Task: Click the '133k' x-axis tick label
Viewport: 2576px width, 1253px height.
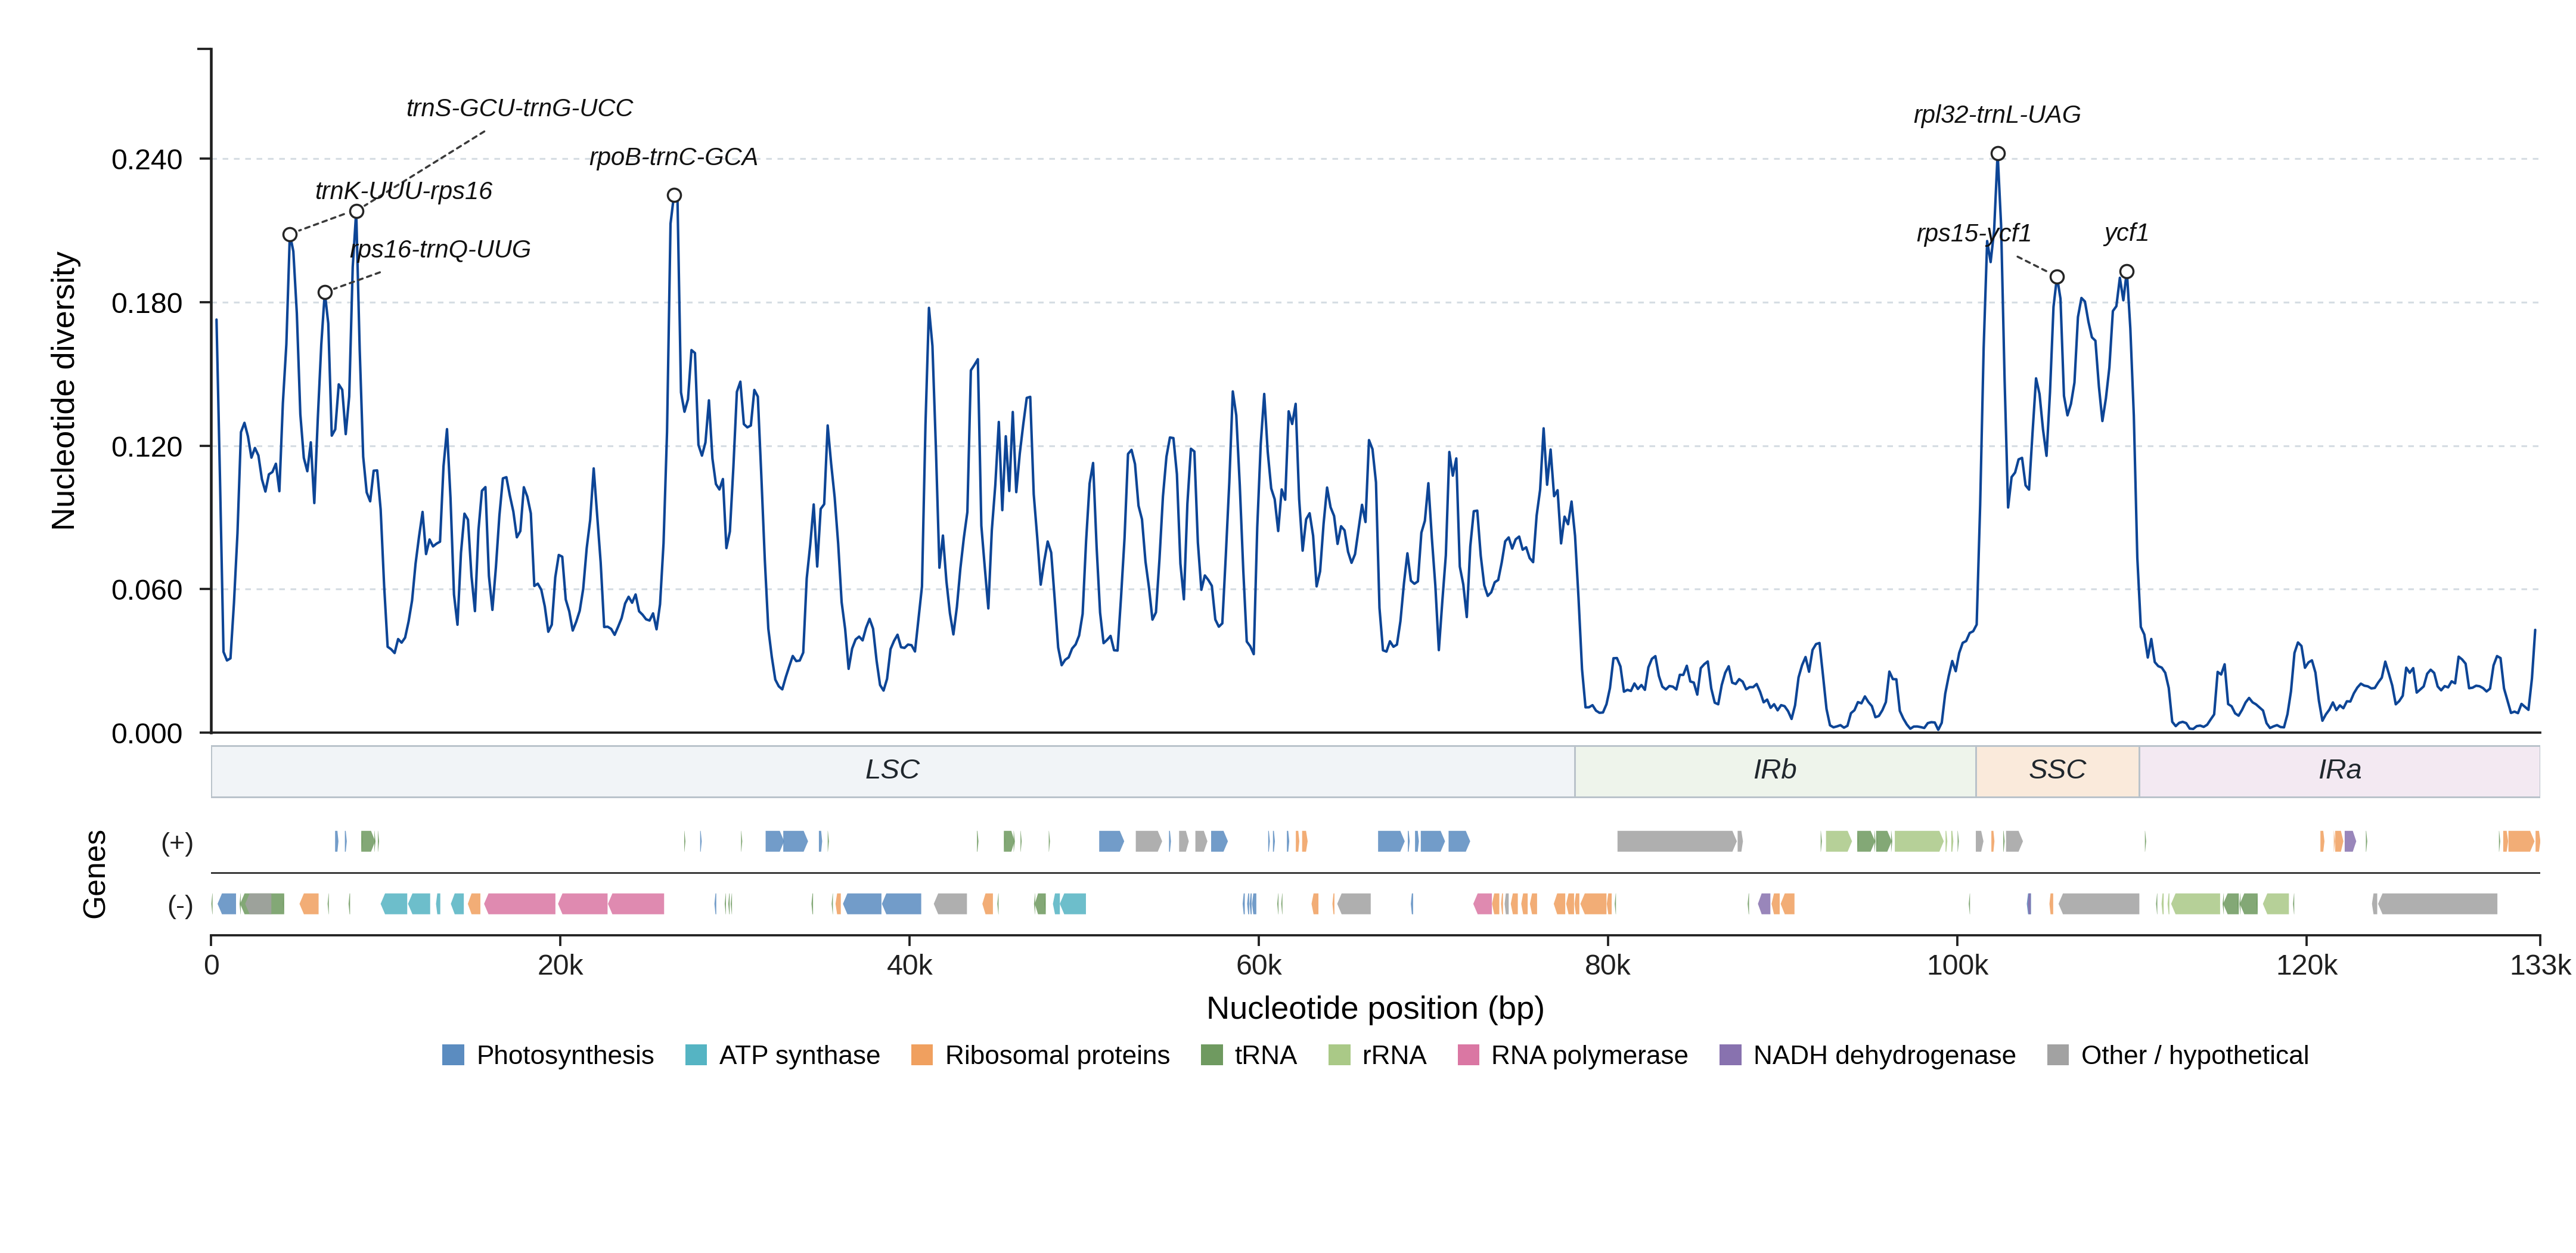Action: [x=2540, y=966]
